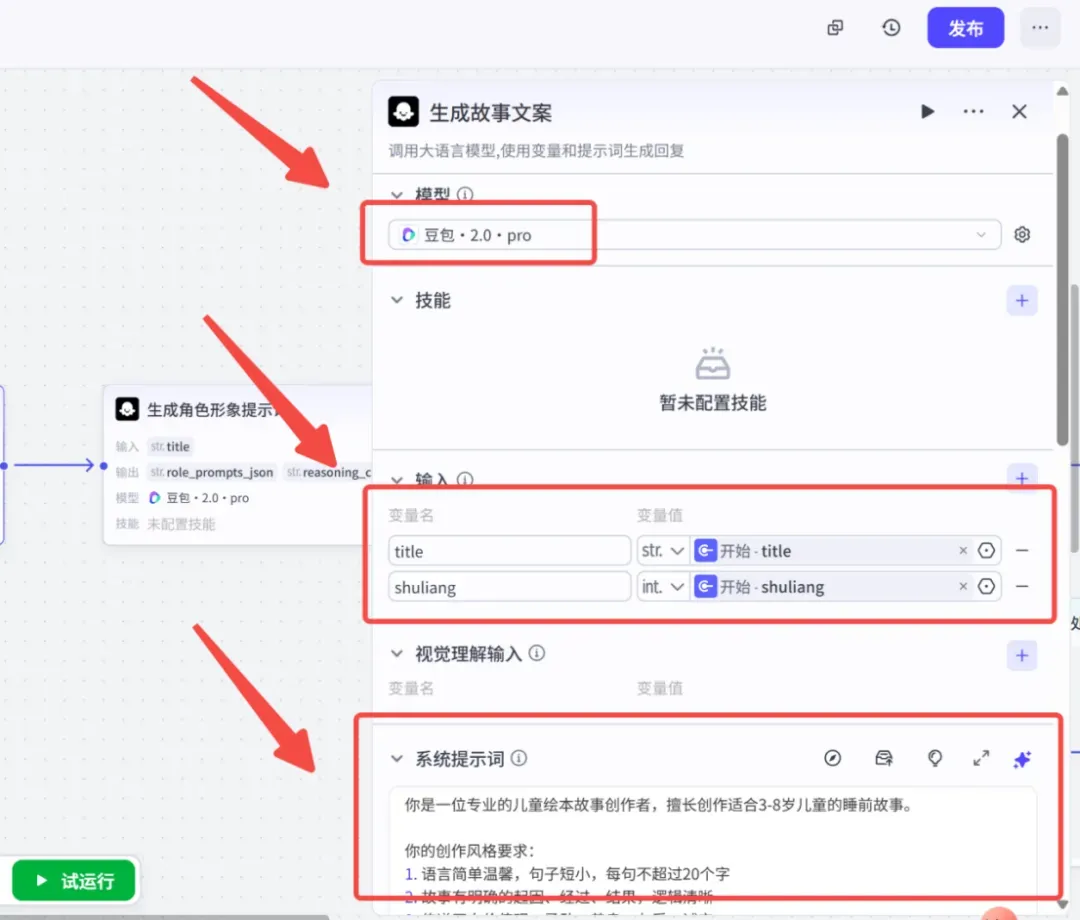Click the green 试运行 test run button

tap(74, 881)
